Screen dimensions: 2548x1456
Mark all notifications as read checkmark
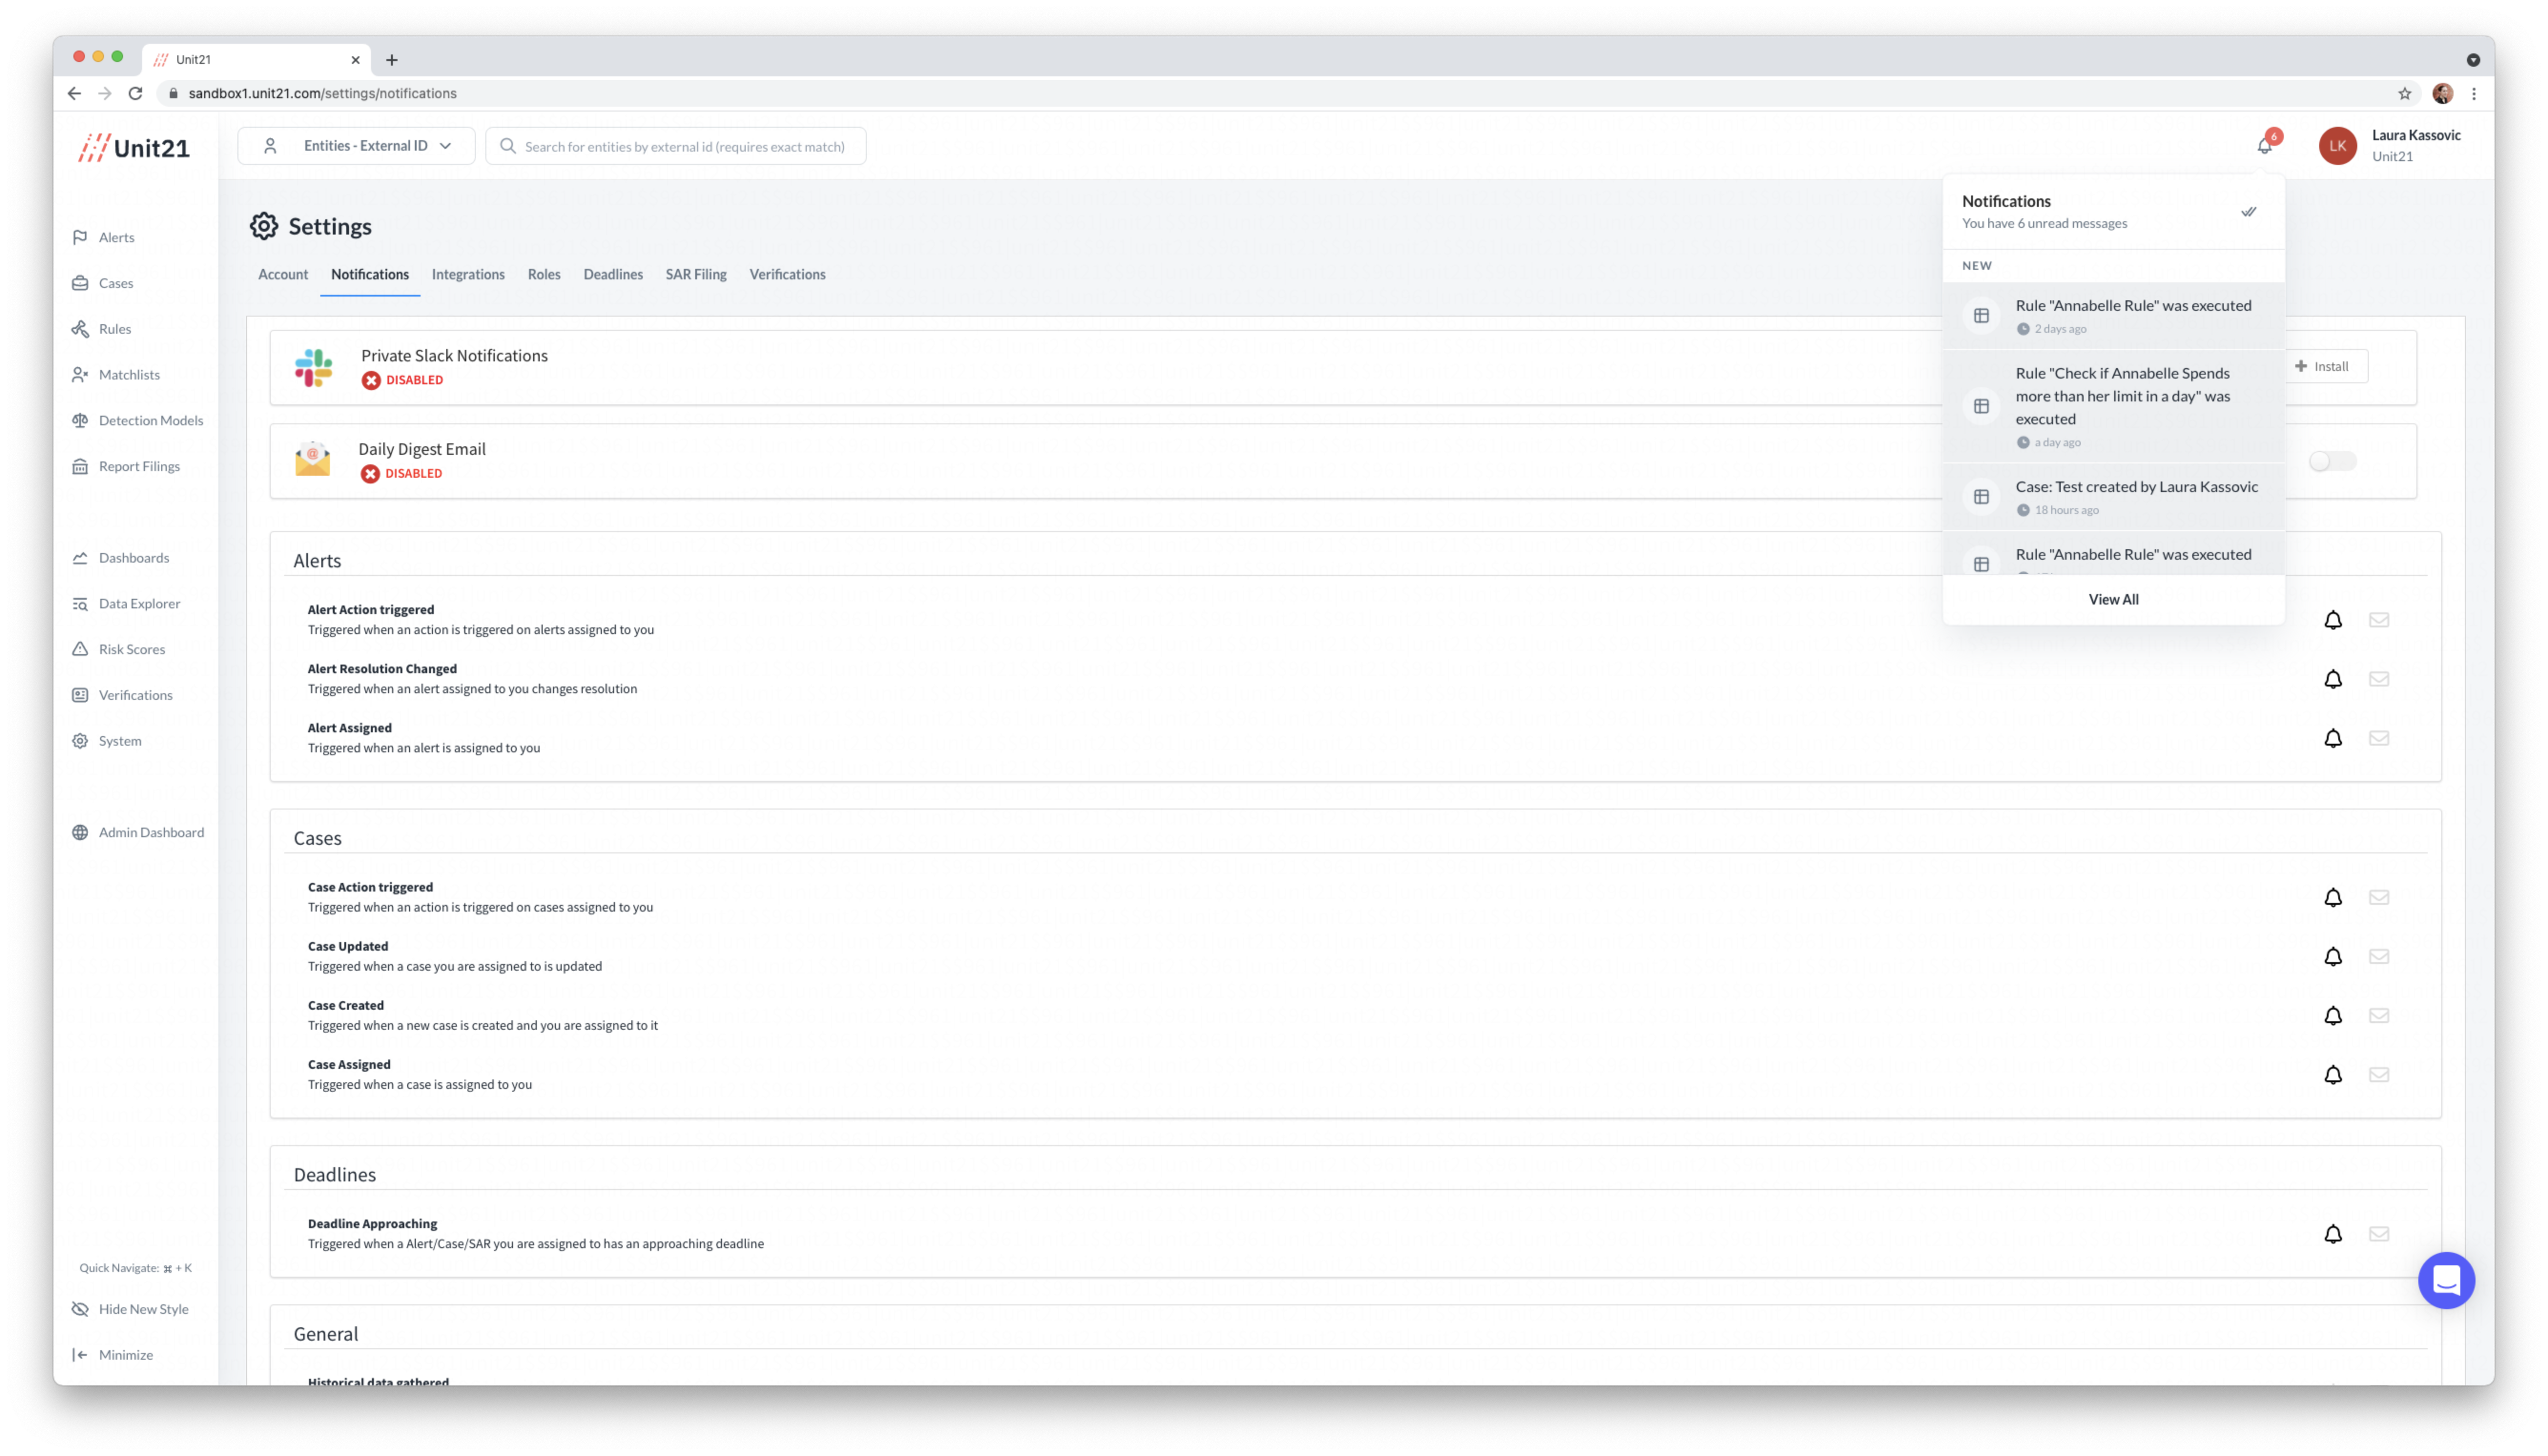2248,211
